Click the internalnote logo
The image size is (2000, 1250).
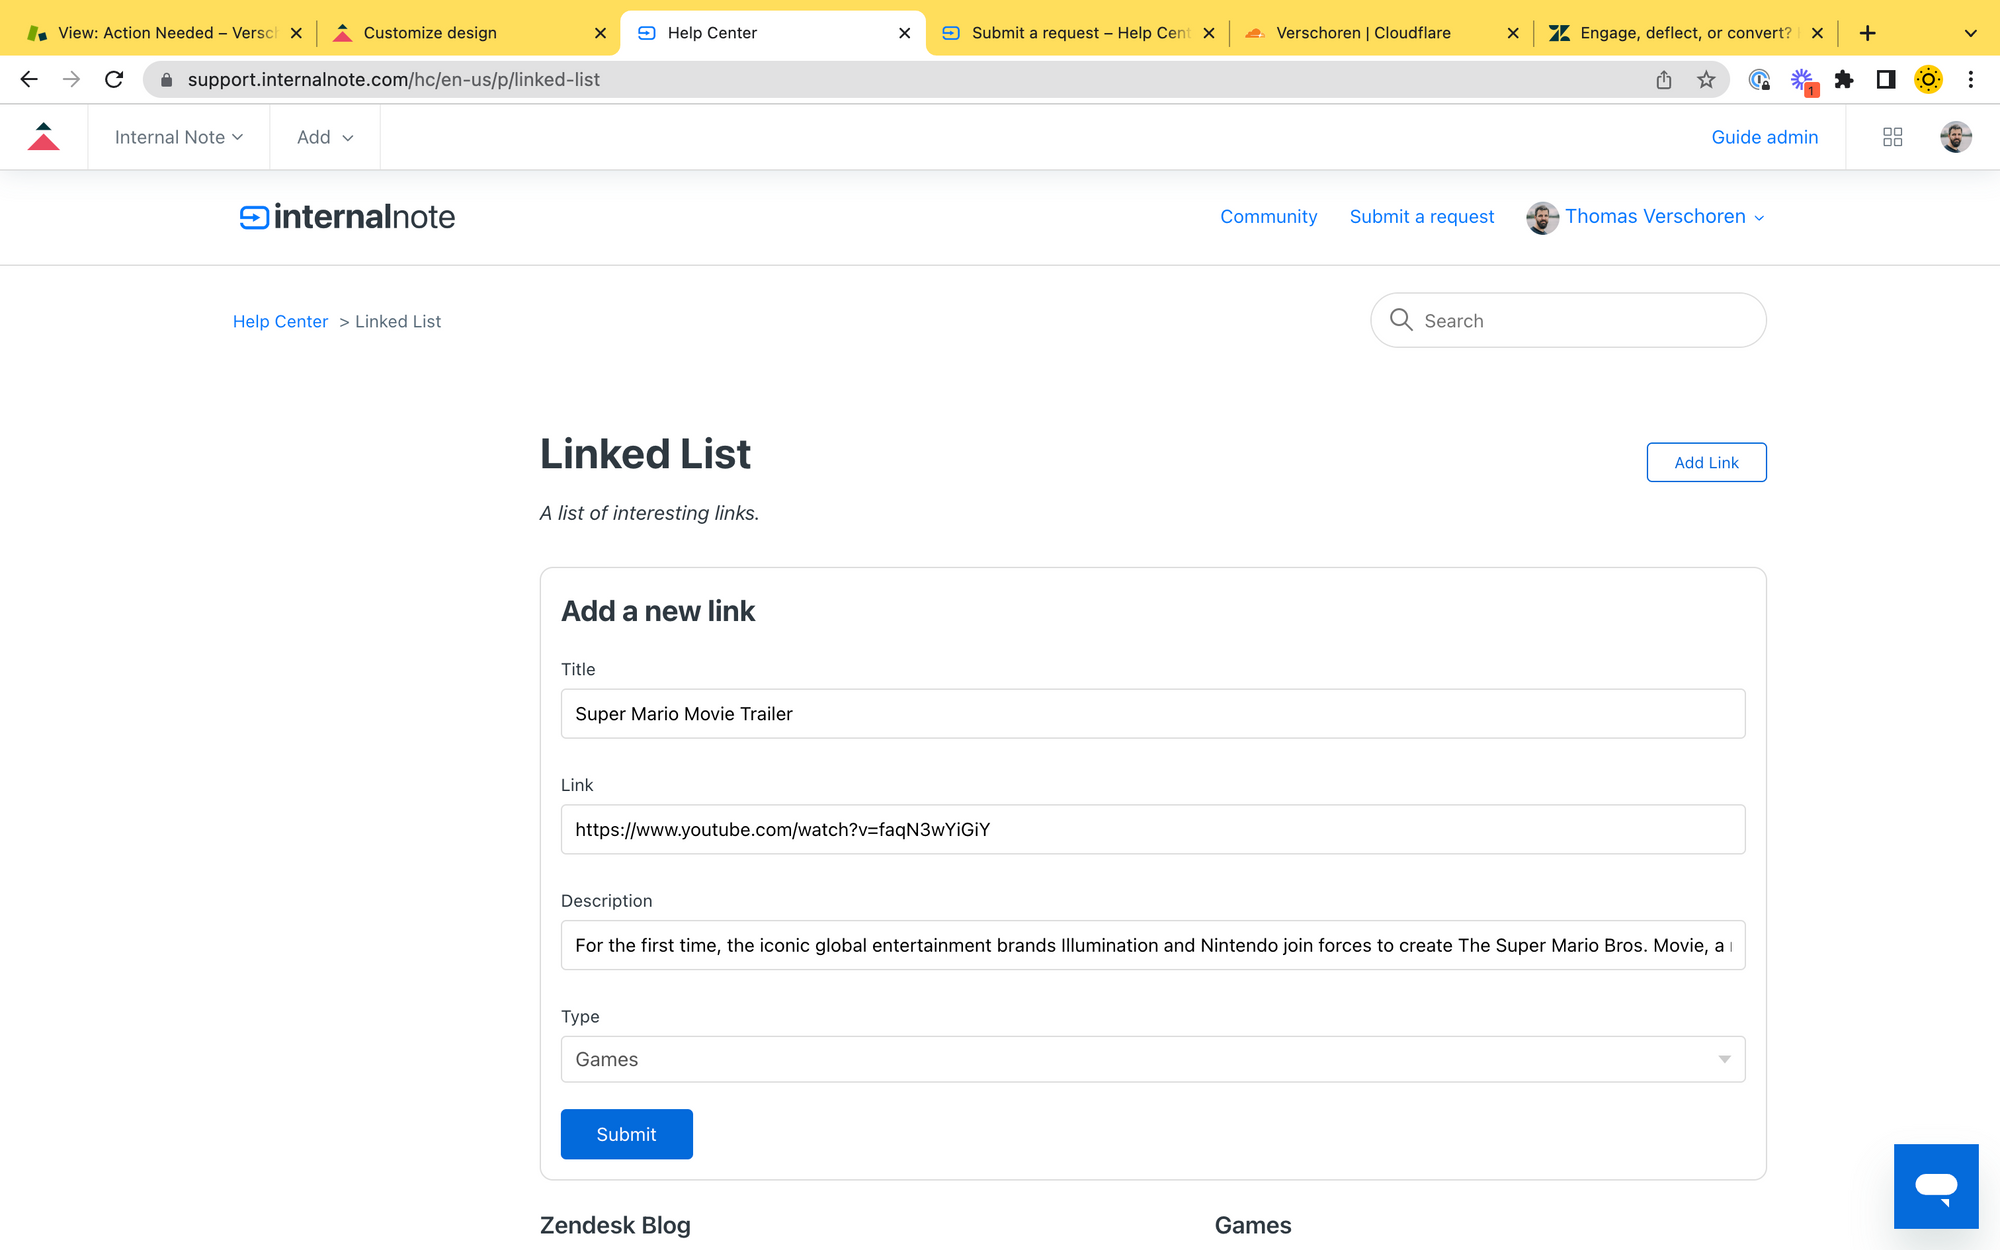(347, 217)
